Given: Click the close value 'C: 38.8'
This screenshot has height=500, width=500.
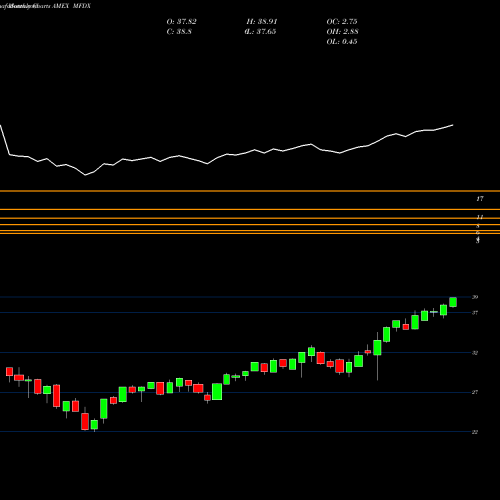Looking at the screenshot, I should pos(179,32).
